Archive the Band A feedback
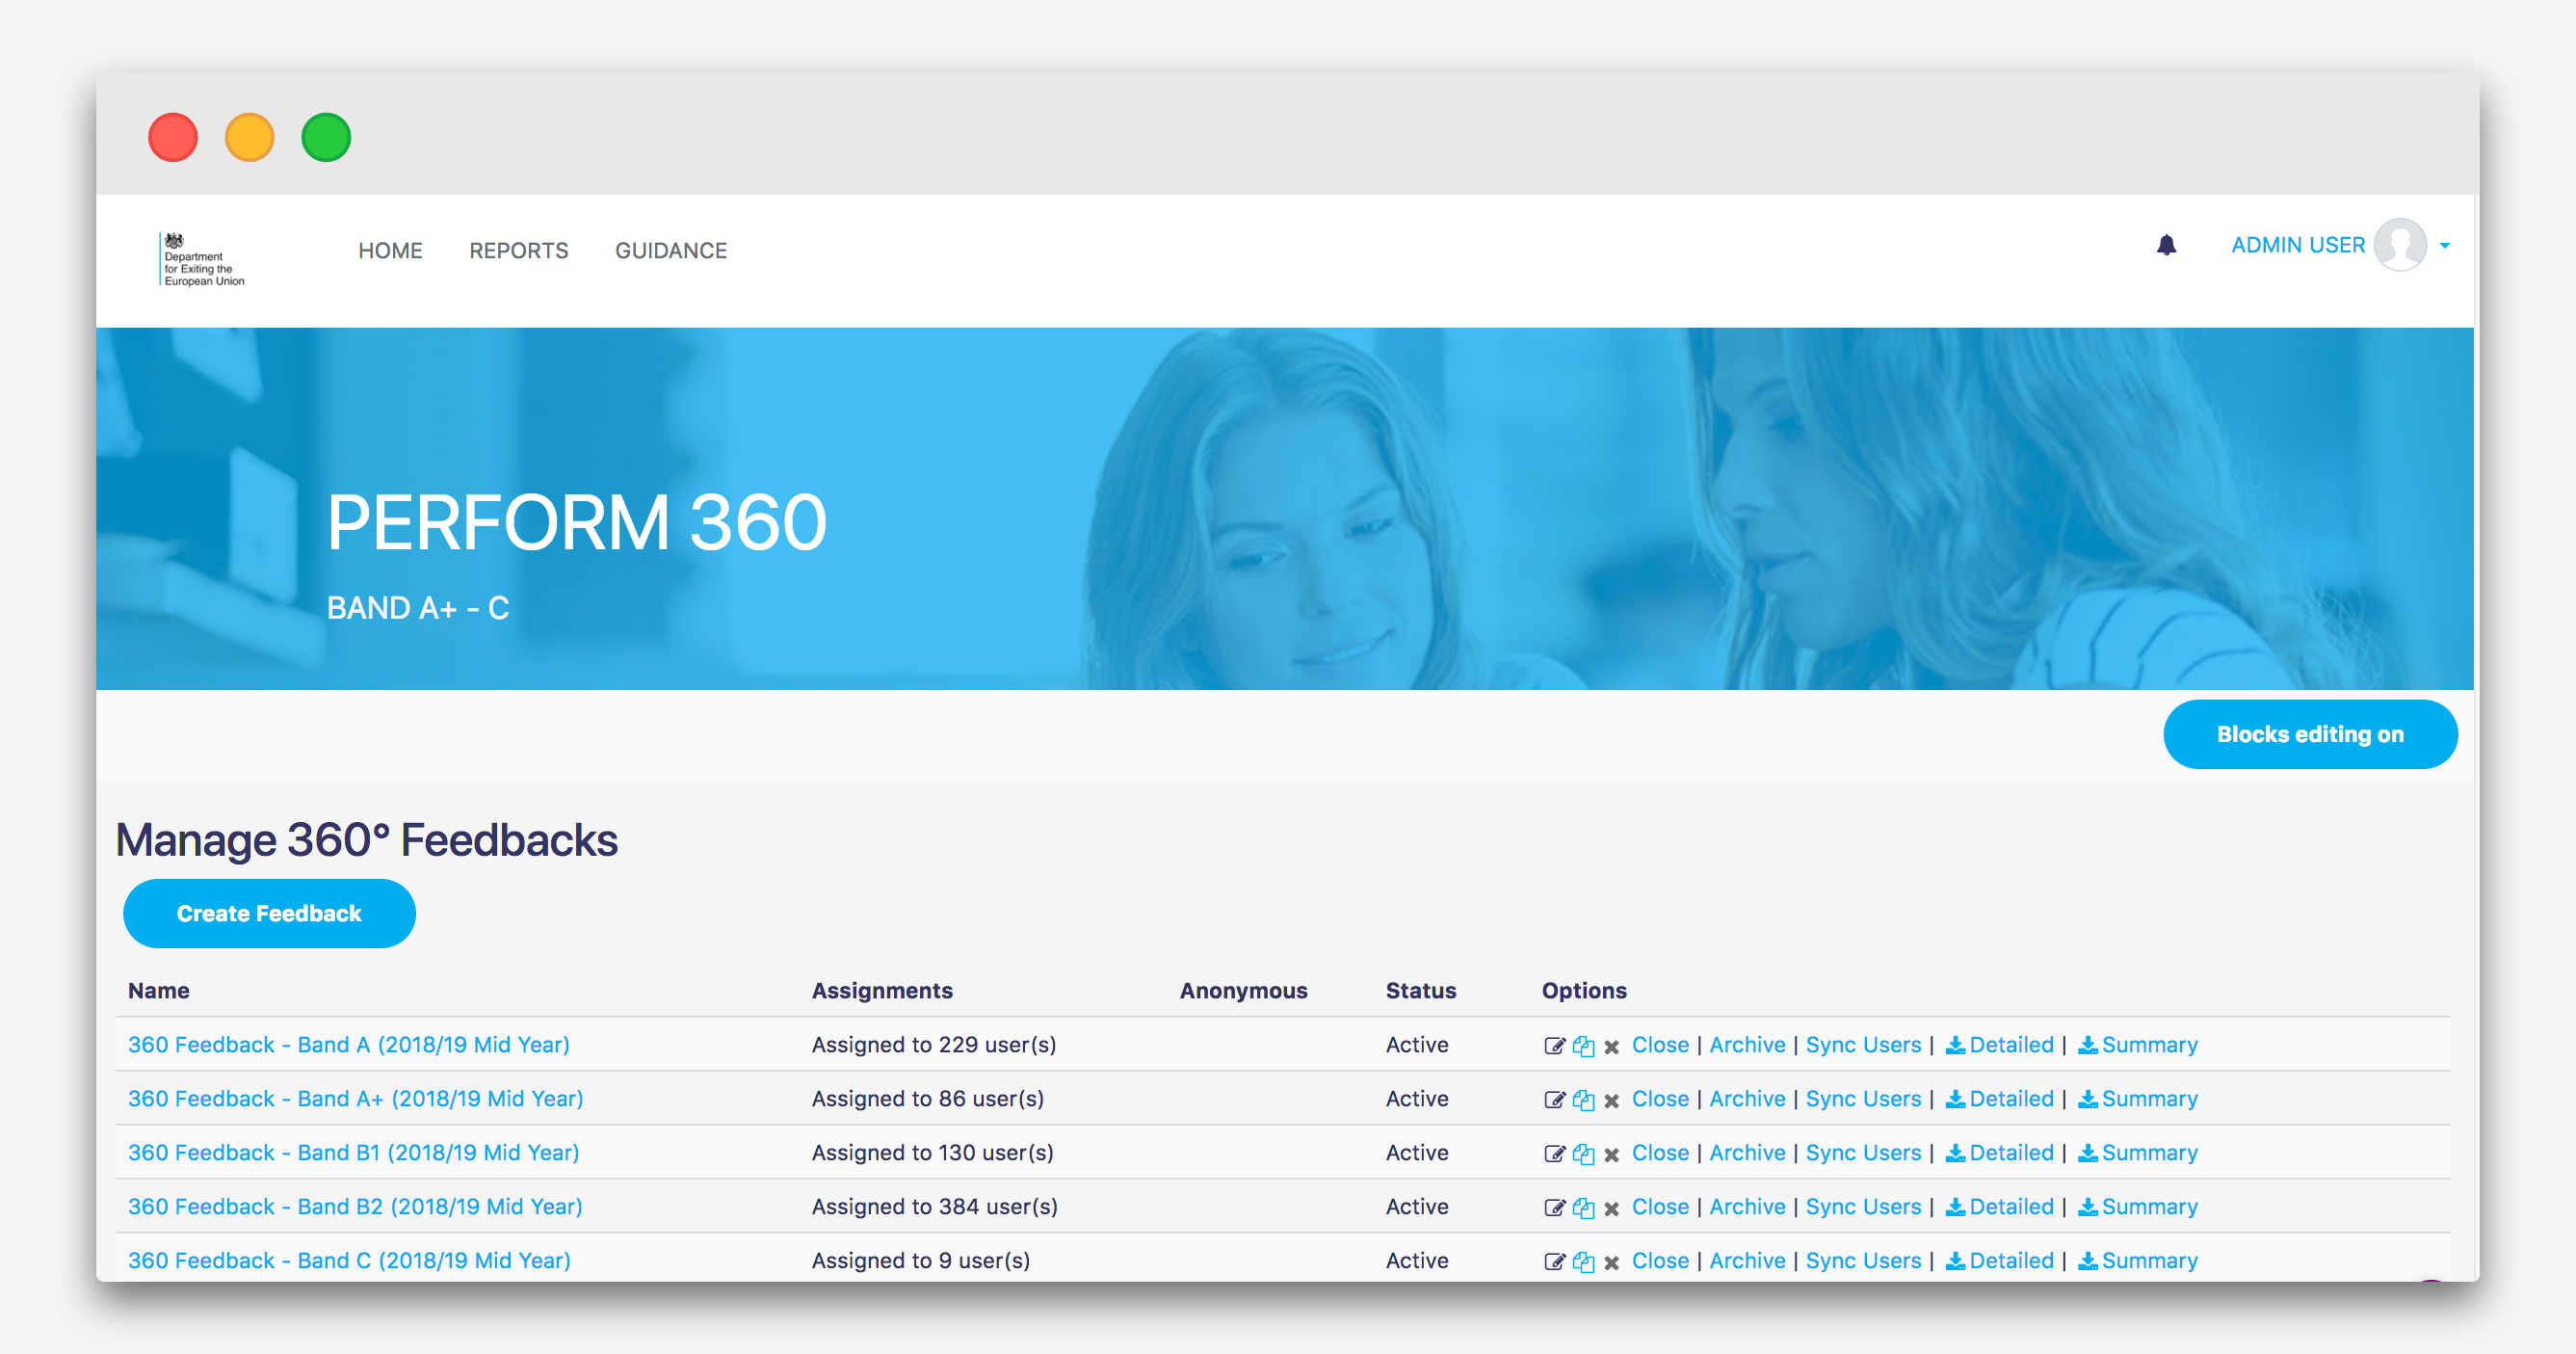This screenshot has height=1354, width=2576. [1747, 1045]
